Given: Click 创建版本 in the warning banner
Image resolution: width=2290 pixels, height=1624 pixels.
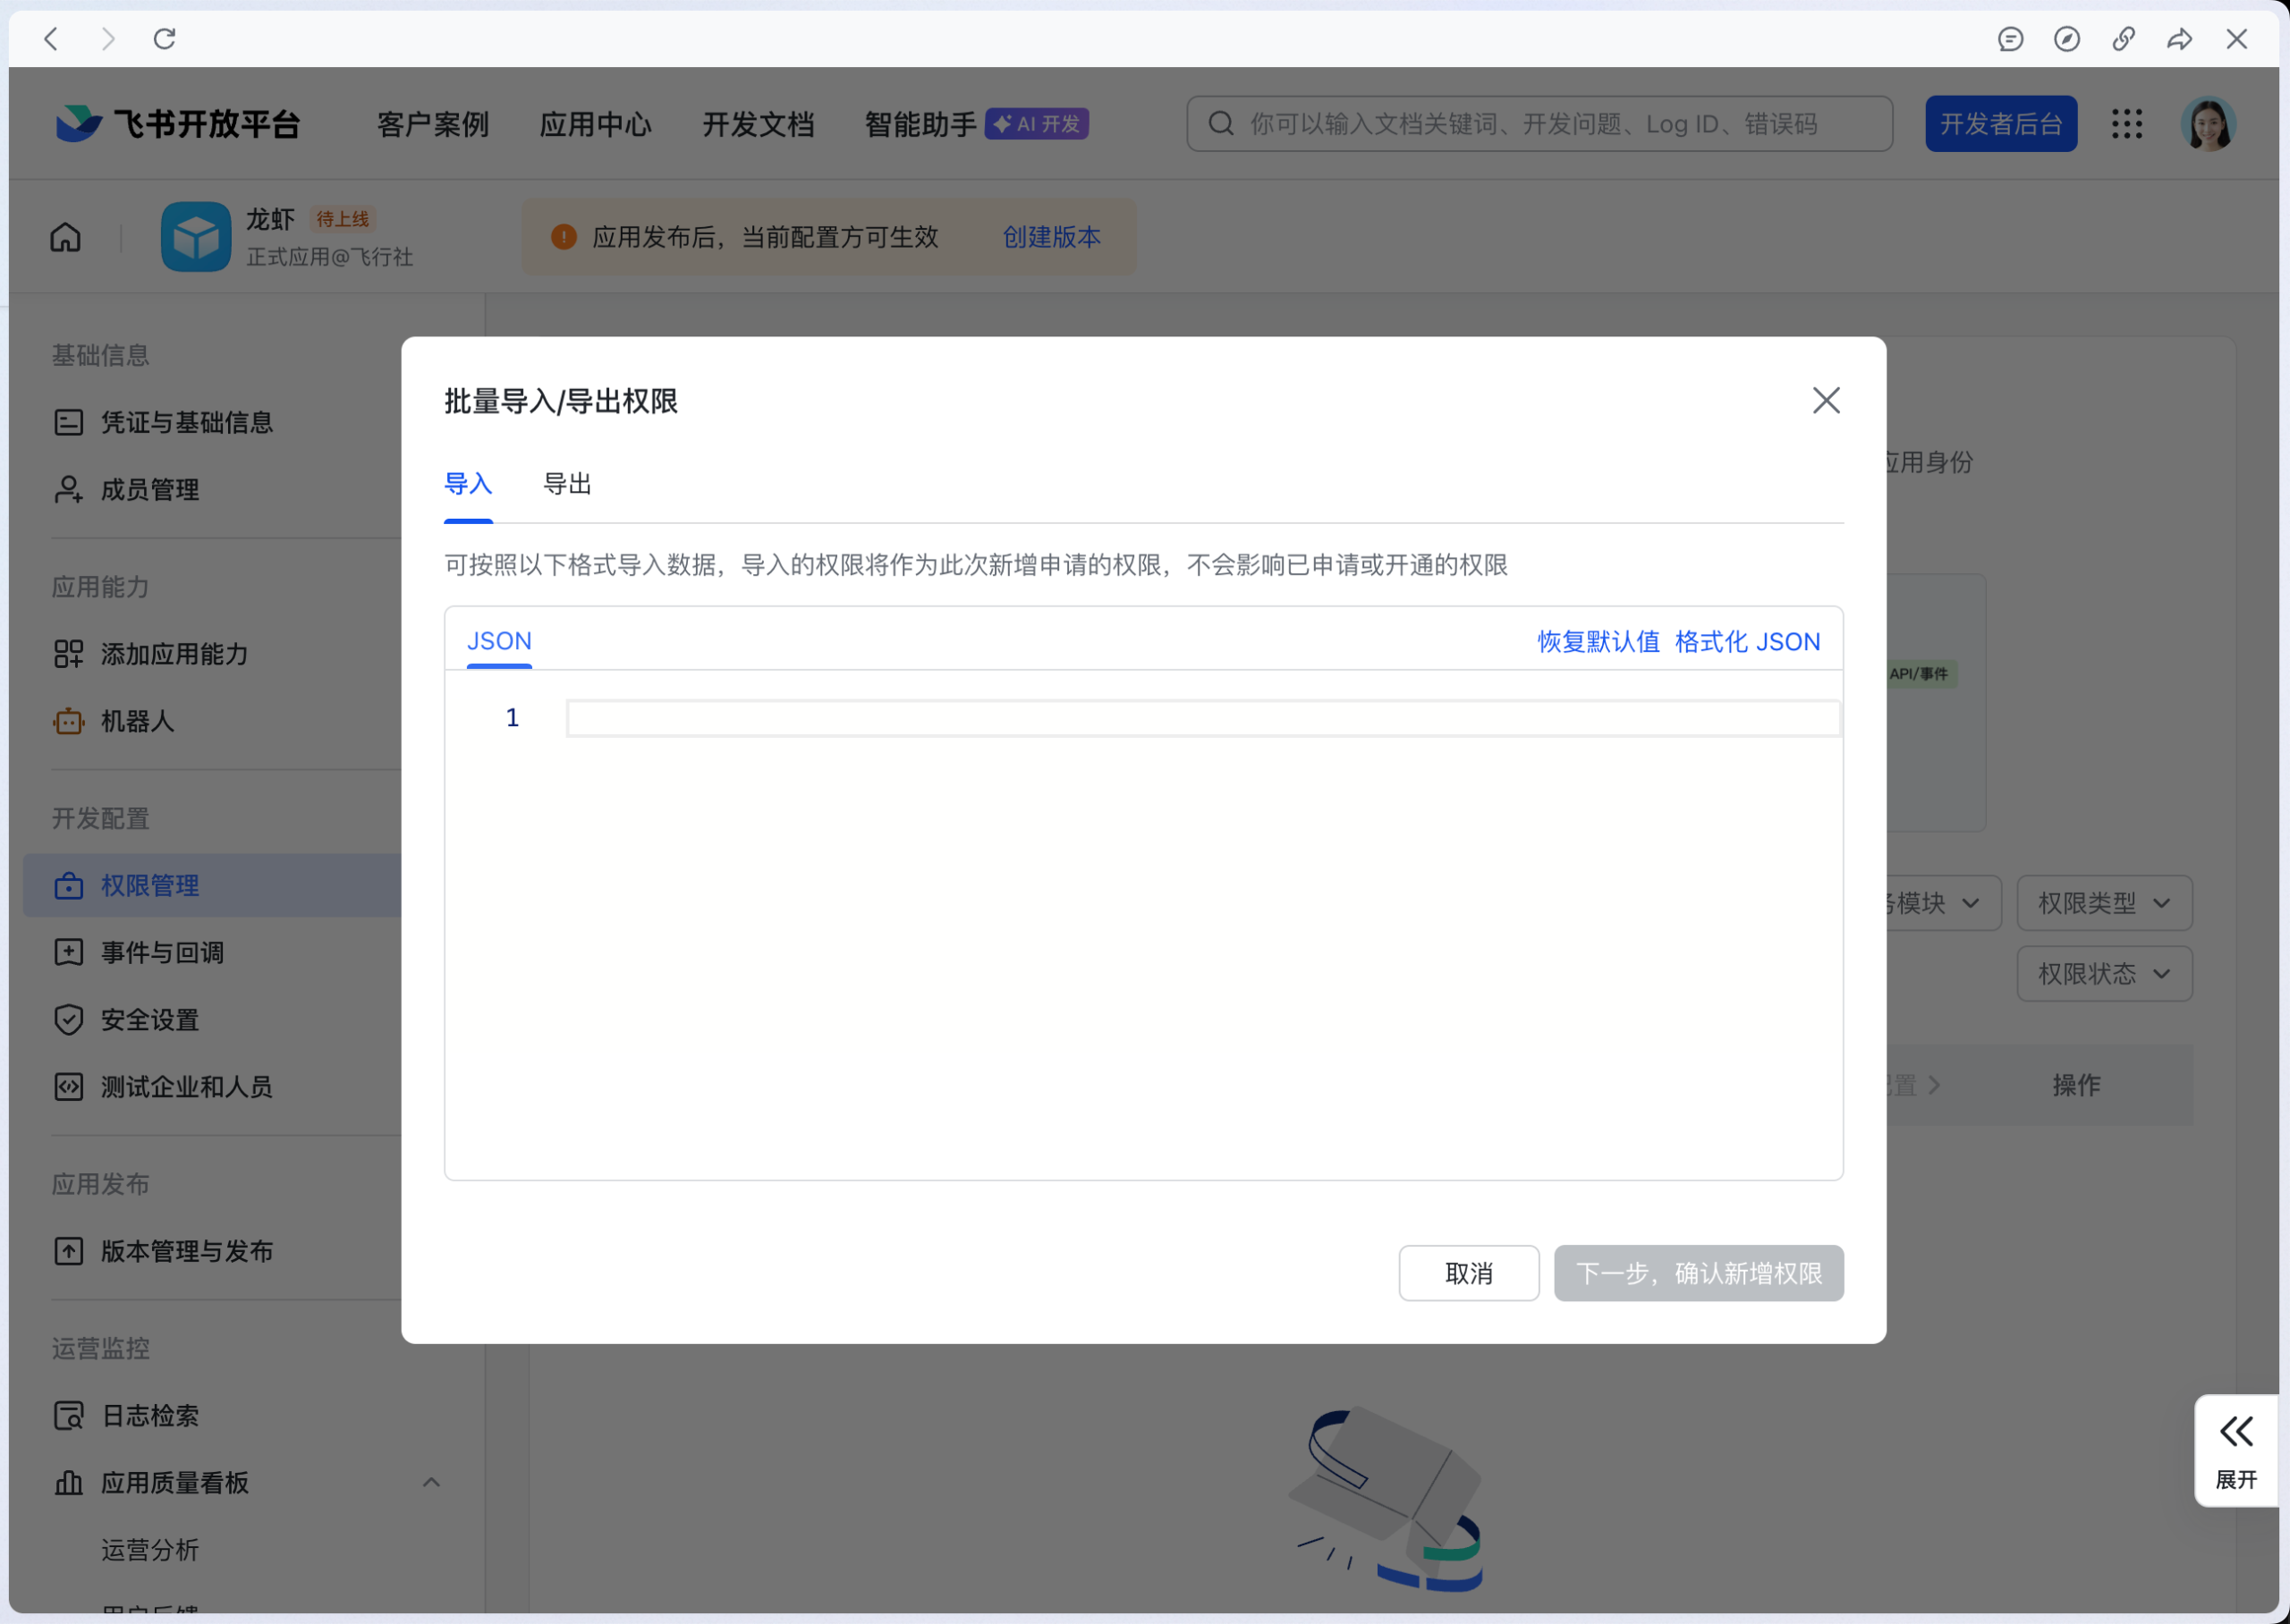Looking at the screenshot, I should coord(1050,237).
